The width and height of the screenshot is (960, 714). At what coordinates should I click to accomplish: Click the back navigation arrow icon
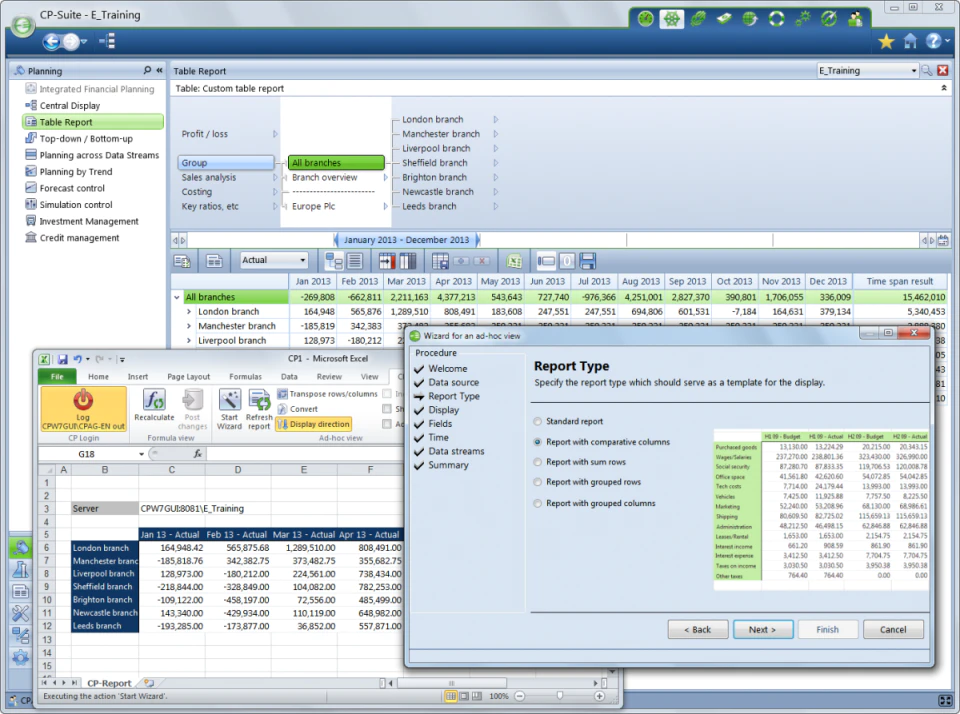pos(52,42)
